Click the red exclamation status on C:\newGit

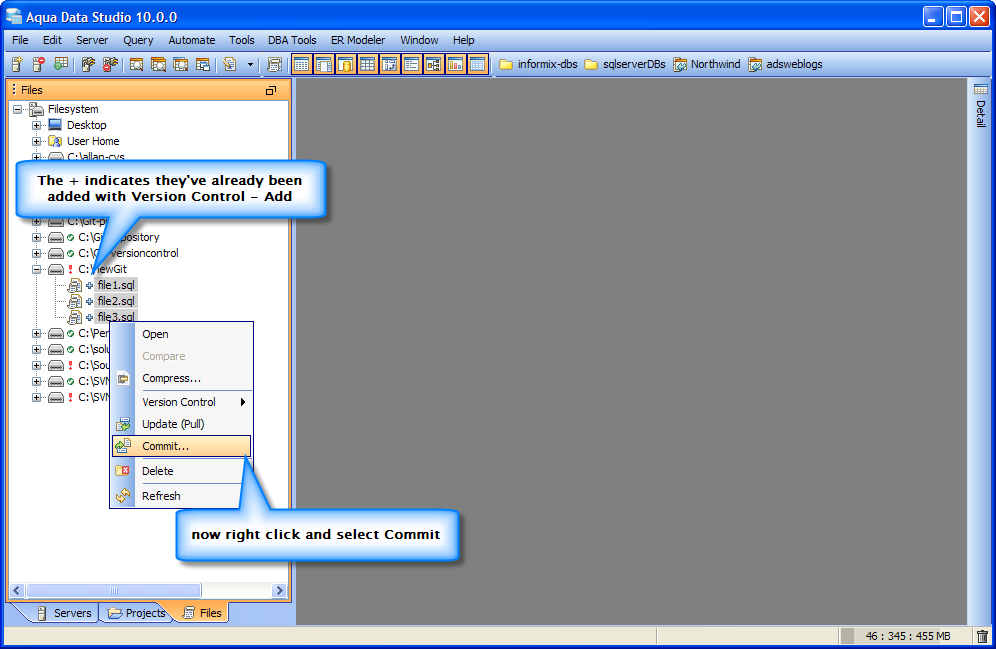pos(71,269)
